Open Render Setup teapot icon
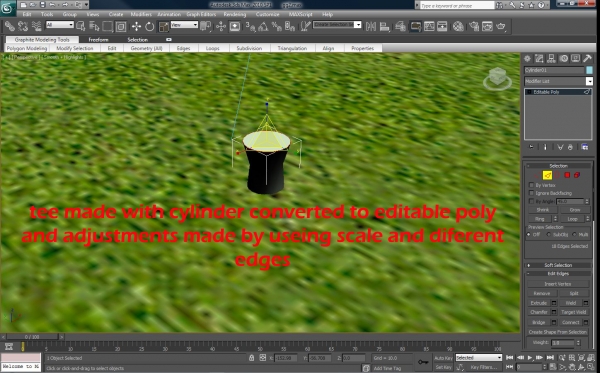Image resolution: width=600 pixels, height=373 pixels. (x=474, y=26)
